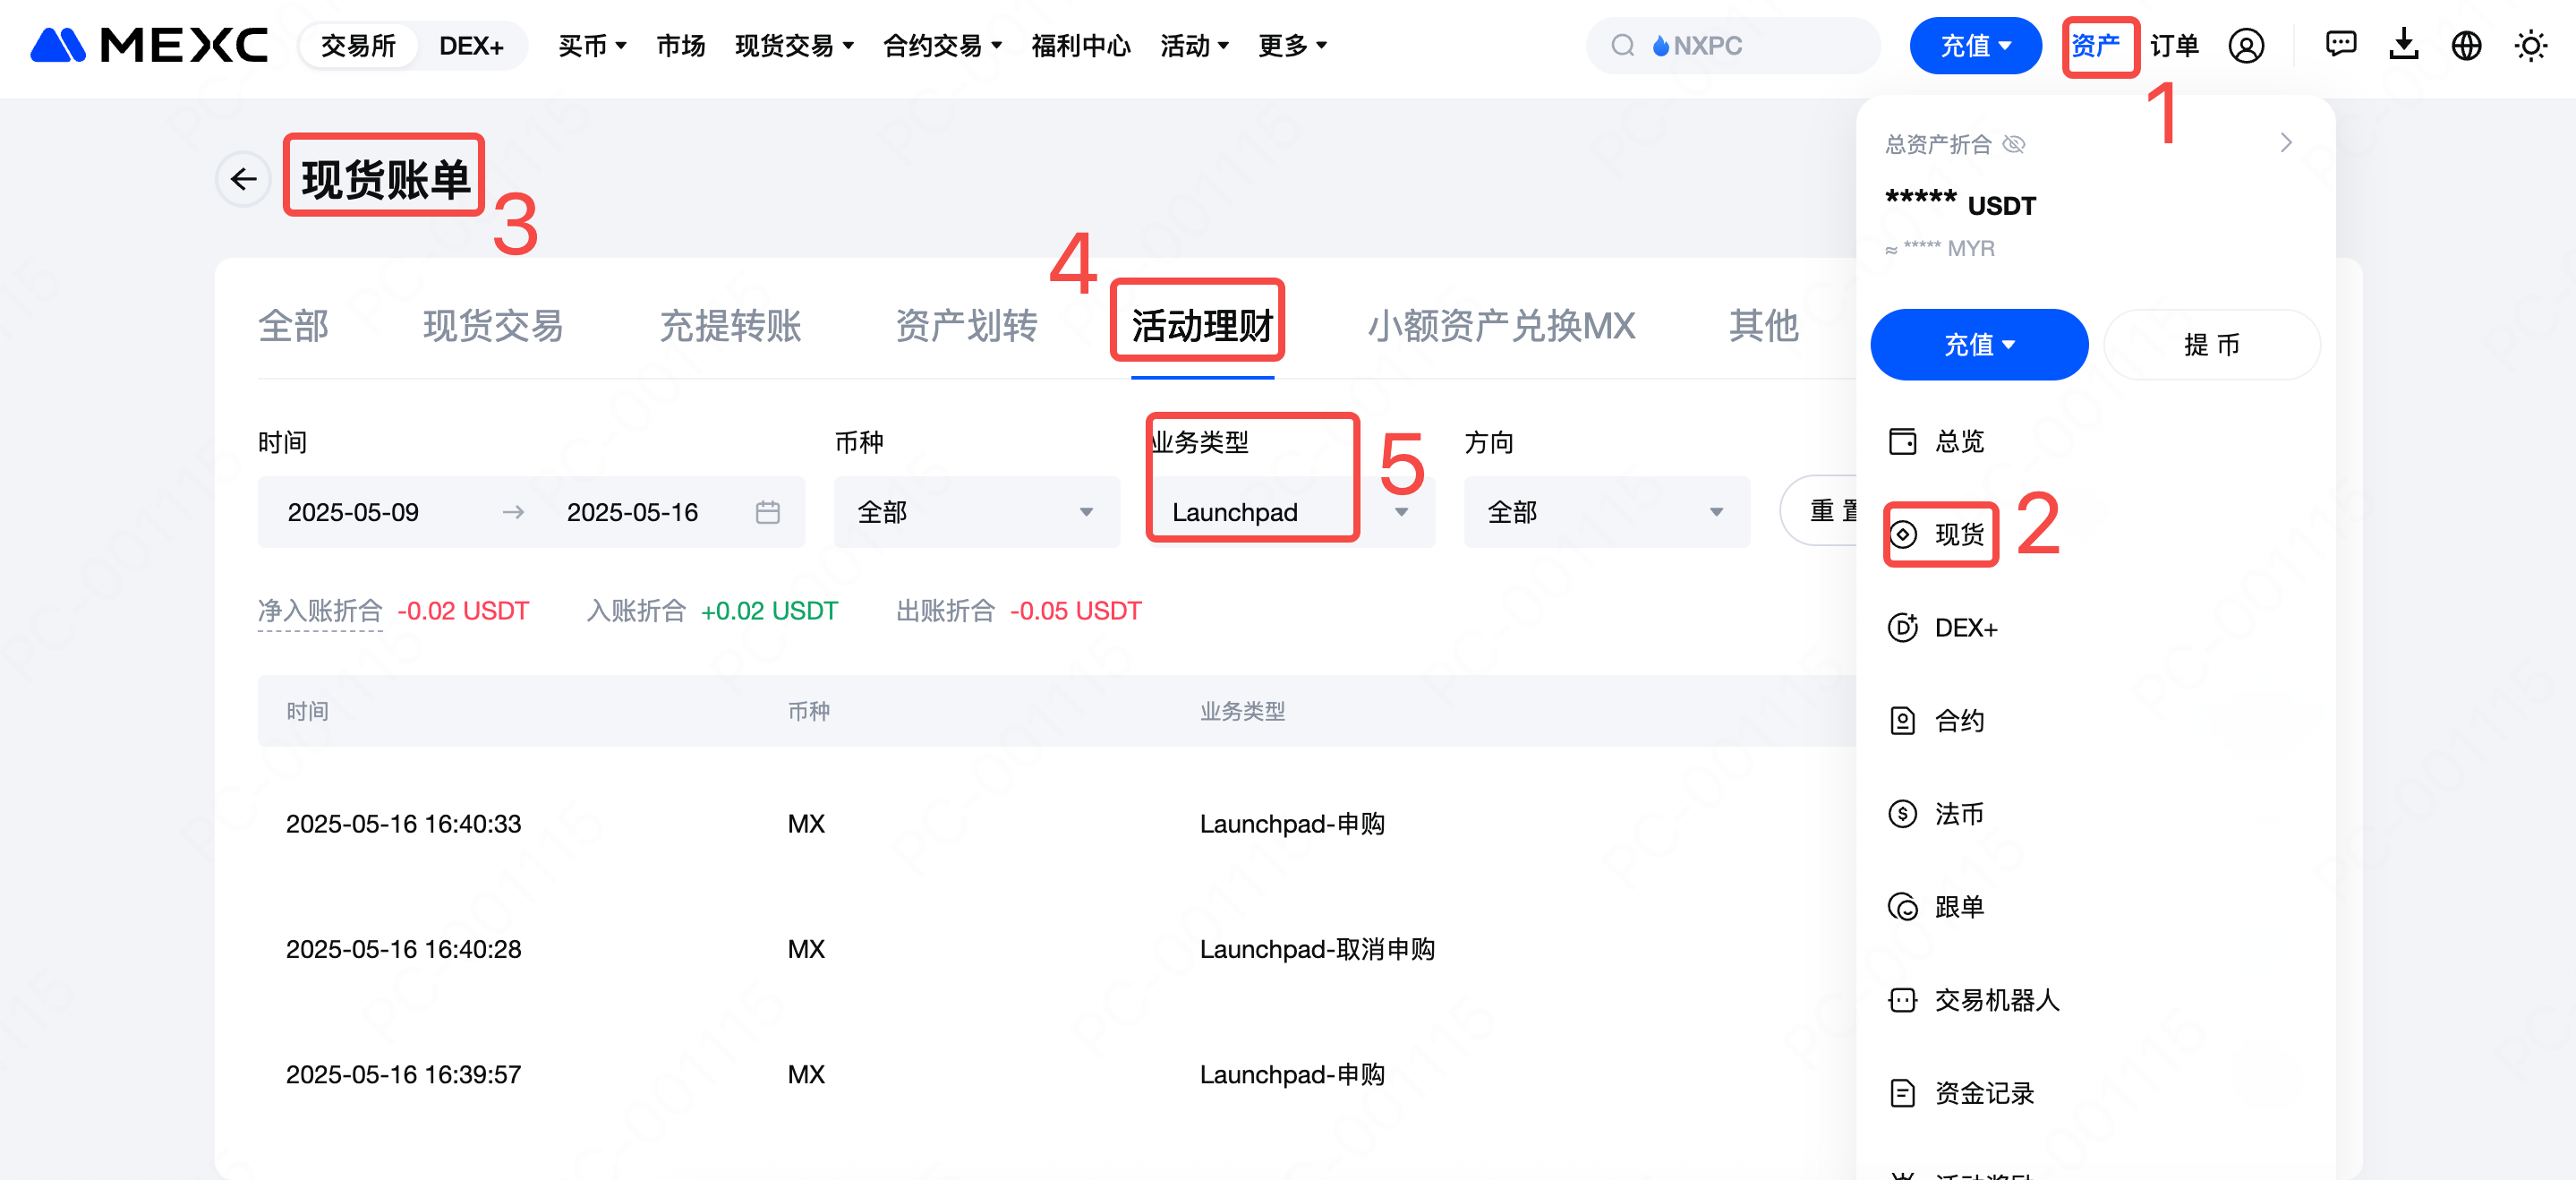This screenshot has width=2576, height=1180.
Task: Select the 活动理财 tab
Action: tap(1202, 325)
